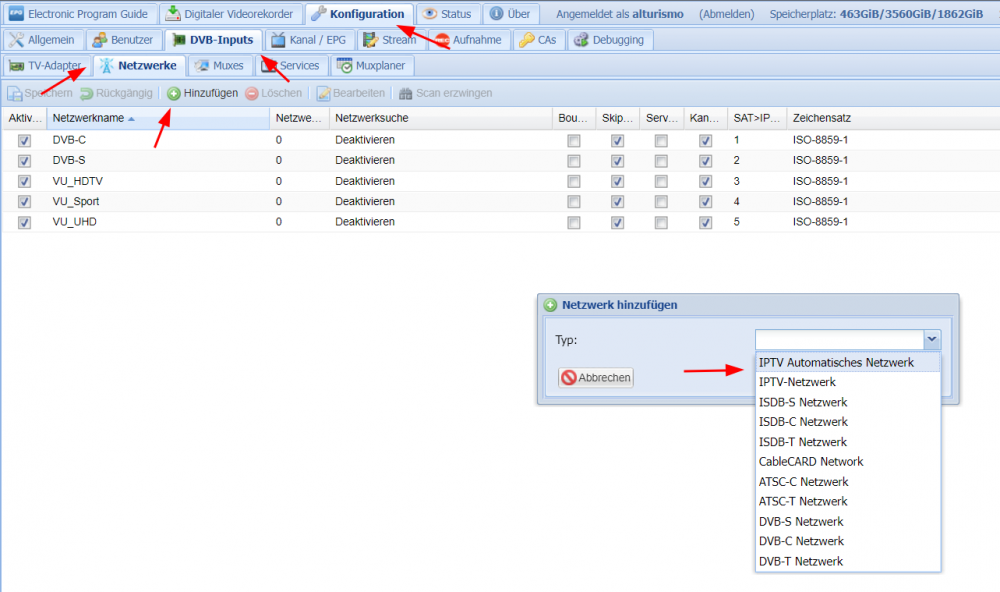Enable Bouquet checkbox in DVB-C row
Viewport: 1000px width, 592px height.
pyautogui.click(x=574, y=141)
